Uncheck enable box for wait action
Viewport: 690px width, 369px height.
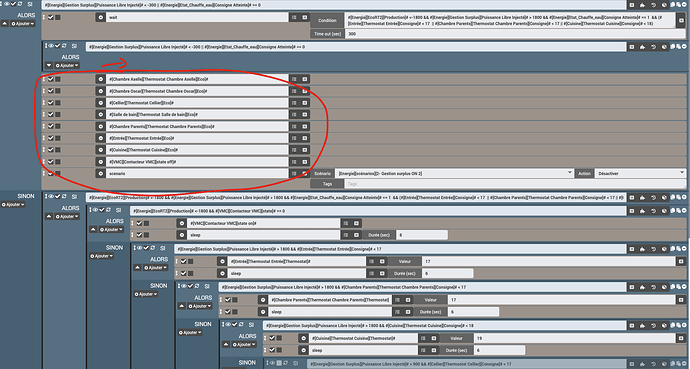(51, 18)
